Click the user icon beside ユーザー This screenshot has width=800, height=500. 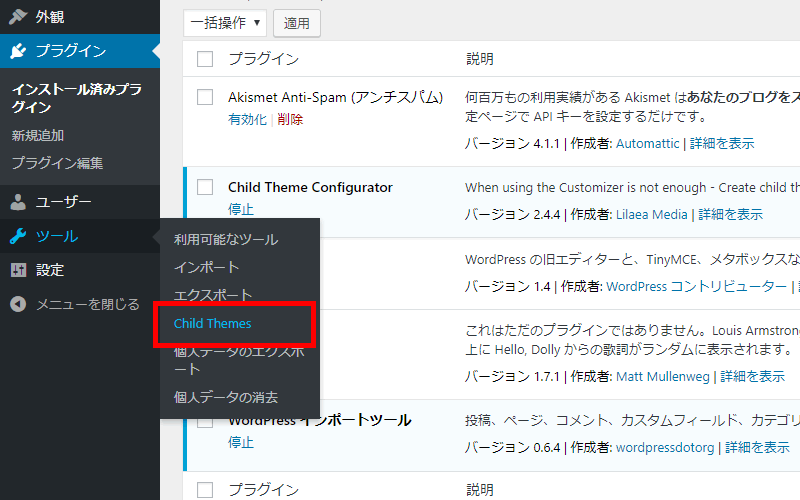pos(18,202)
